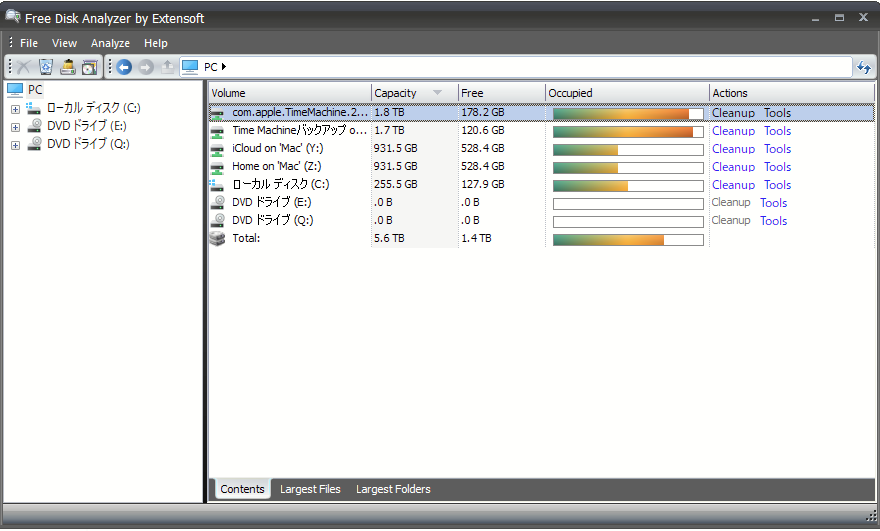Sort by the Volume column header
Image resolution: width=880 pixels, height=531 pixels.
tap(290, 93)
